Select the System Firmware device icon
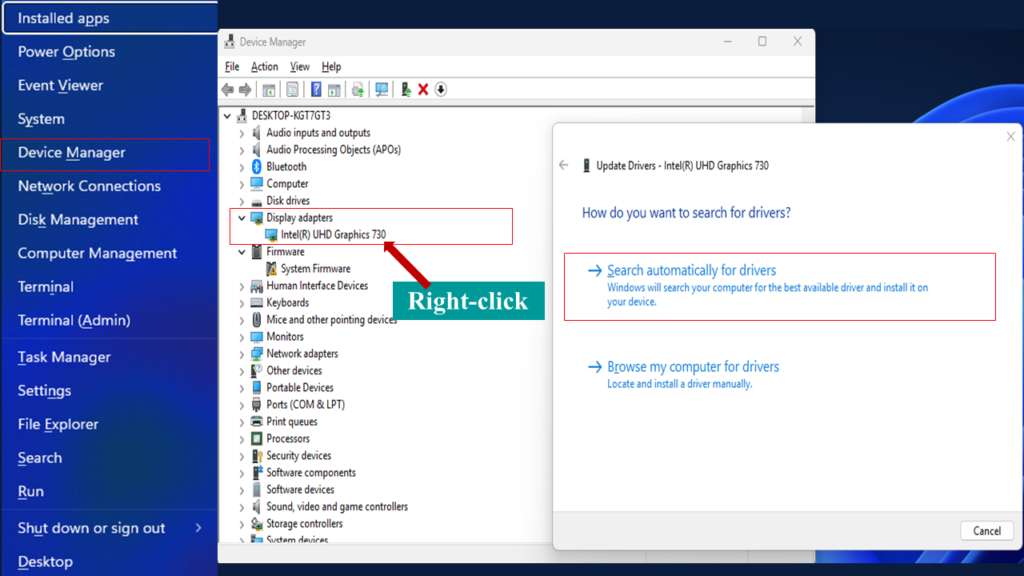The height and width of the screenshot is (576, 1024). pos(271,268)
